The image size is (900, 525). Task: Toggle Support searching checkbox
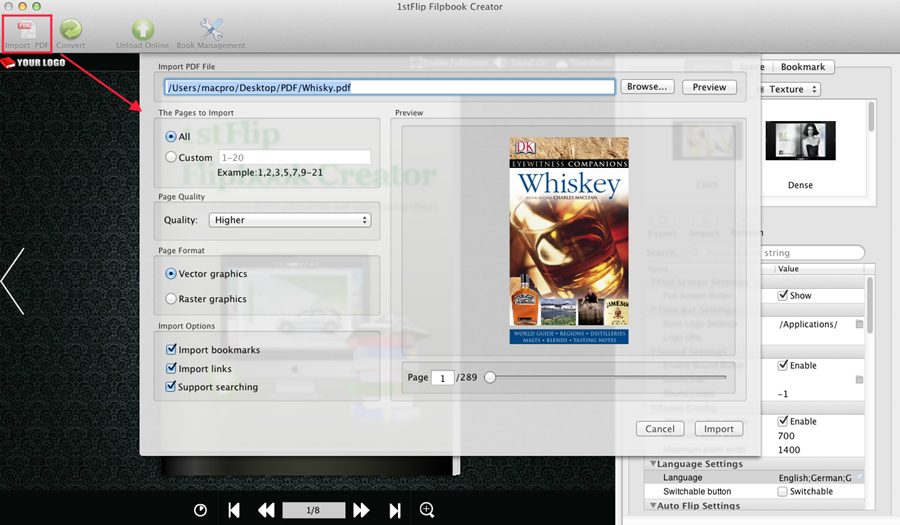pyautogui.click(x=171, y=386)
